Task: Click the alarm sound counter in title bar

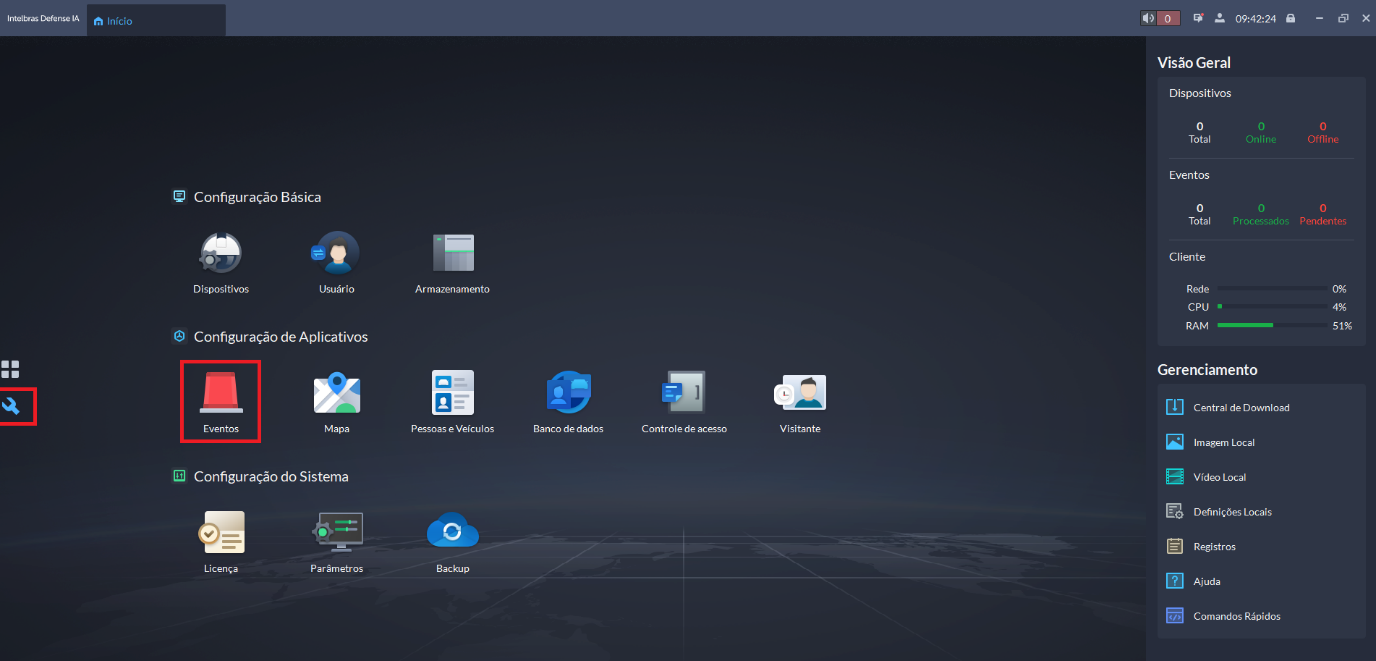Action: [x=1160, y=18]
